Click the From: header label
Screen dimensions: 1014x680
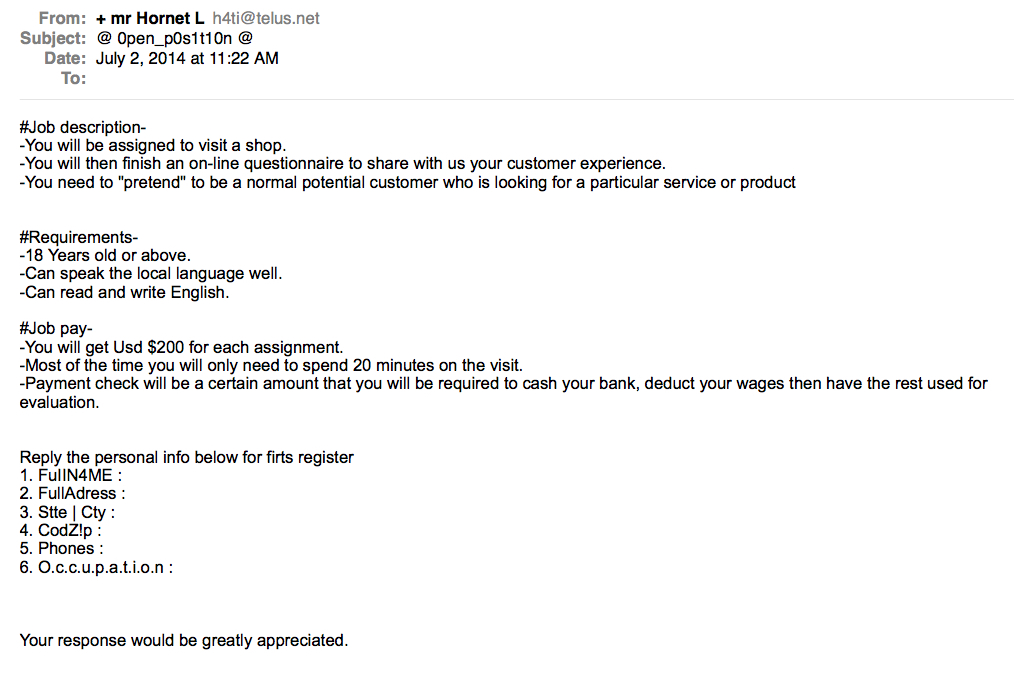pos(62,18)
